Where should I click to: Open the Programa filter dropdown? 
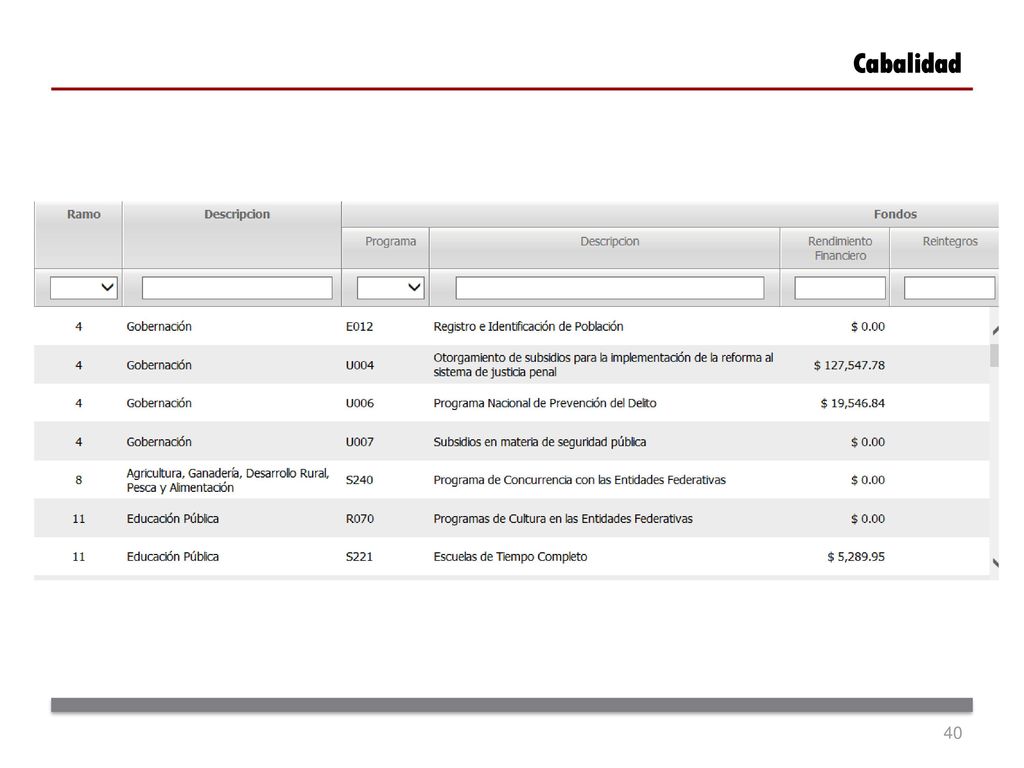tap(391, 287)
